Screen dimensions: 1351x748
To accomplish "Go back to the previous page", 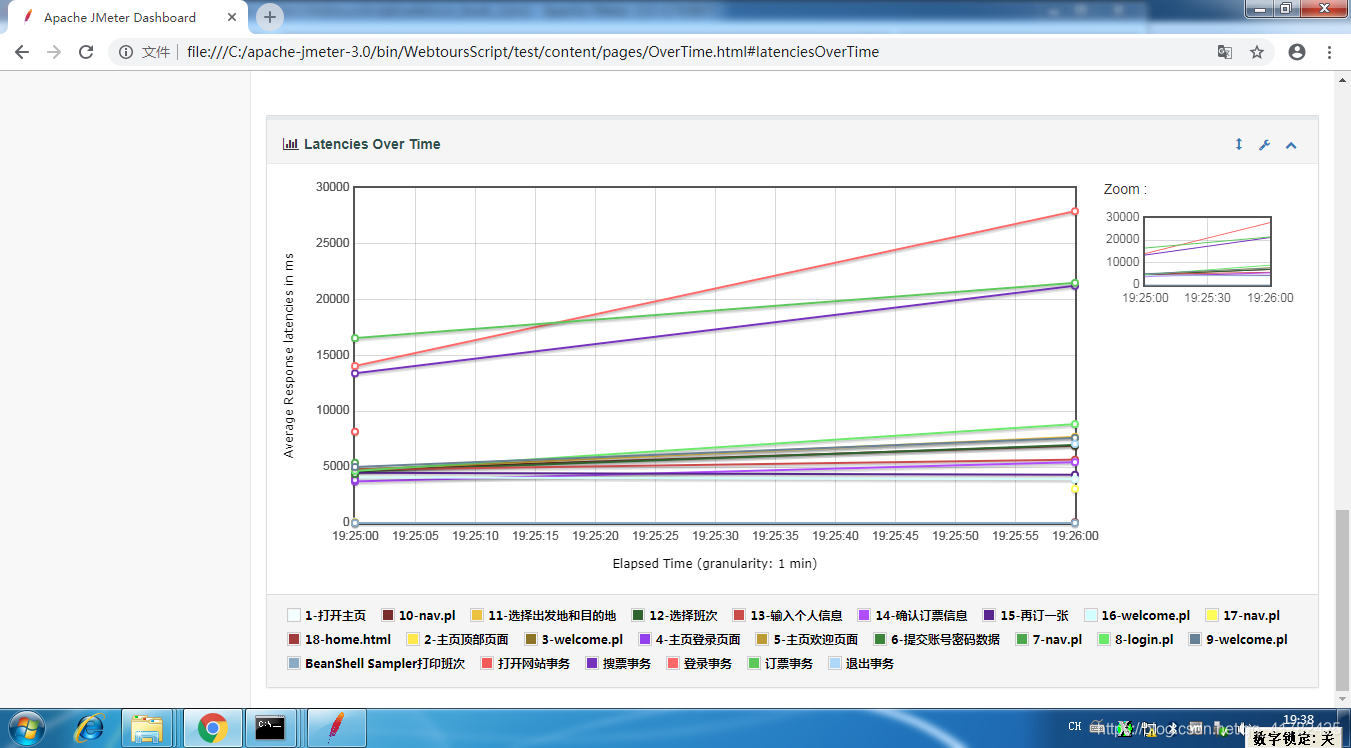I will coord(22,52).
